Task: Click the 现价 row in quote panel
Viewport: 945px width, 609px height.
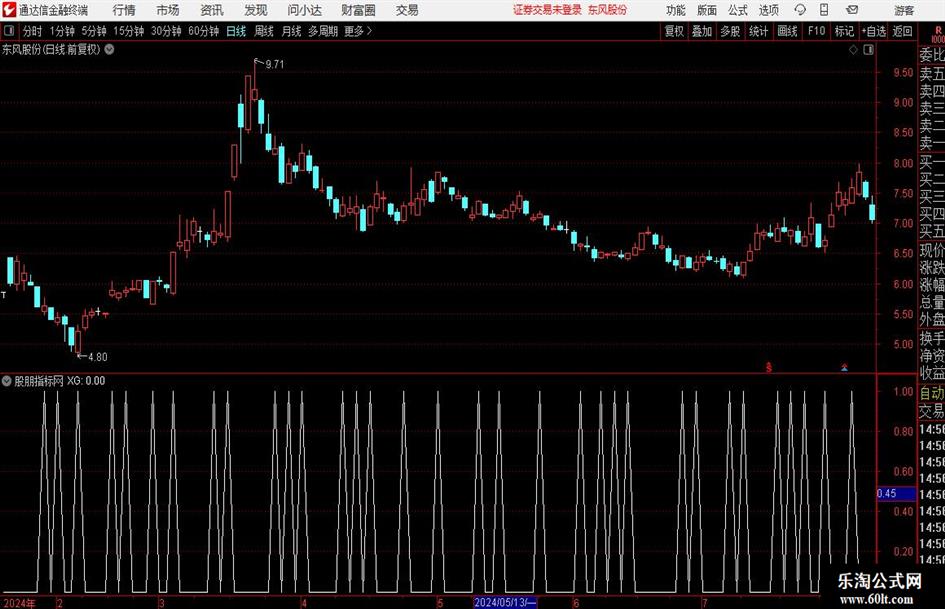Action: pos(932,250)
